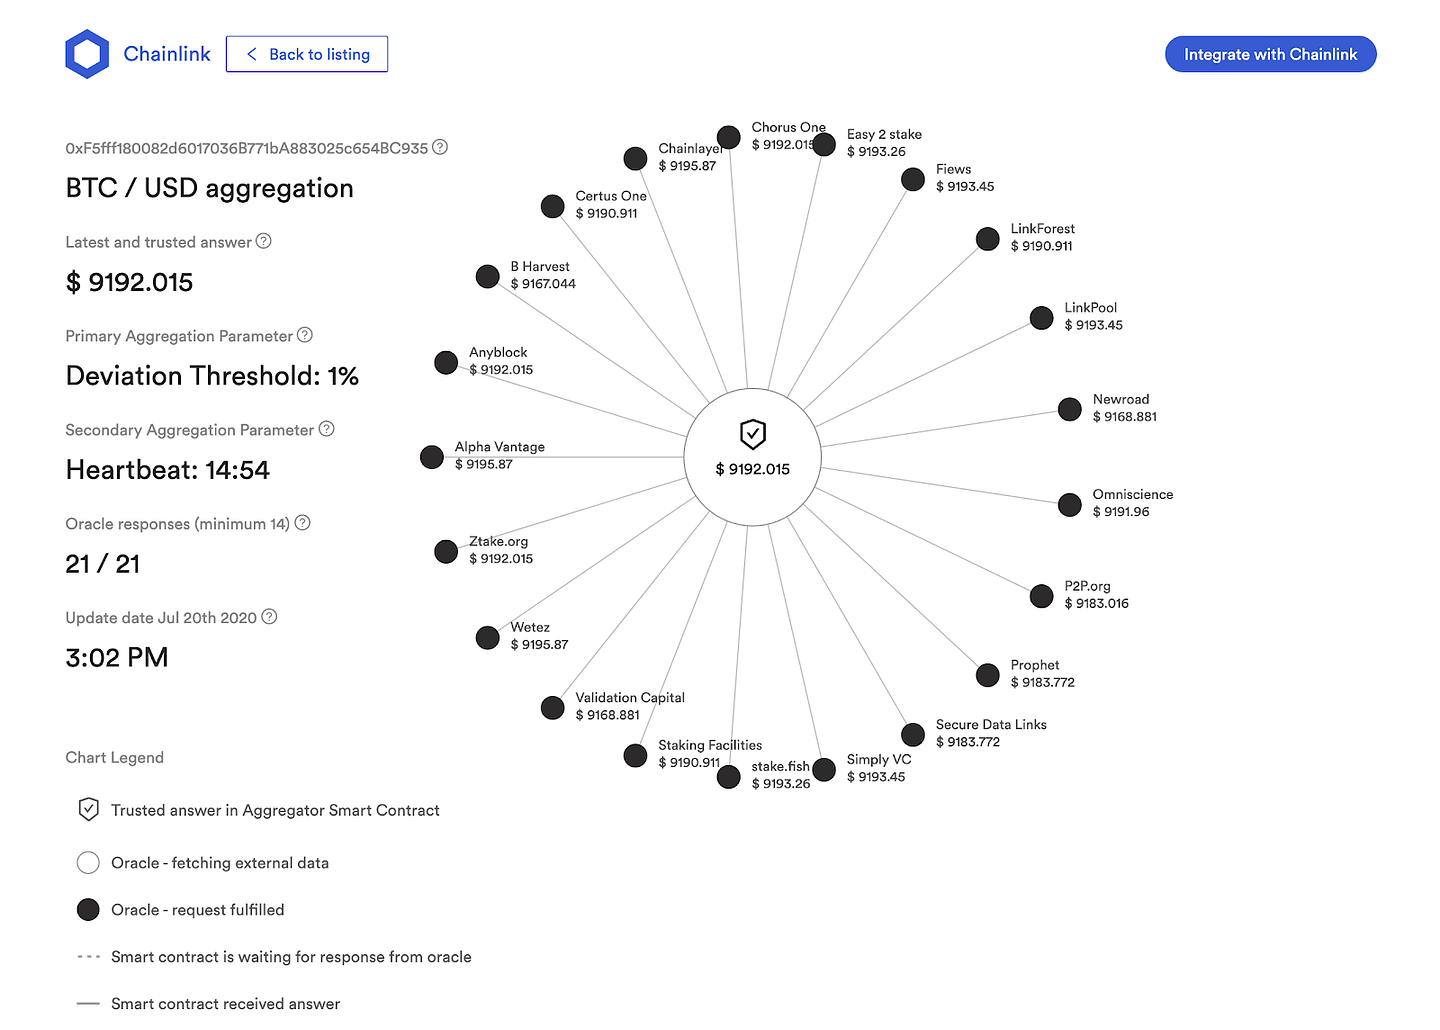This screenshot has width=1440, height=1030.
Task: Click the contract address 0xF5fff180082d...
Action: [247, 148]
